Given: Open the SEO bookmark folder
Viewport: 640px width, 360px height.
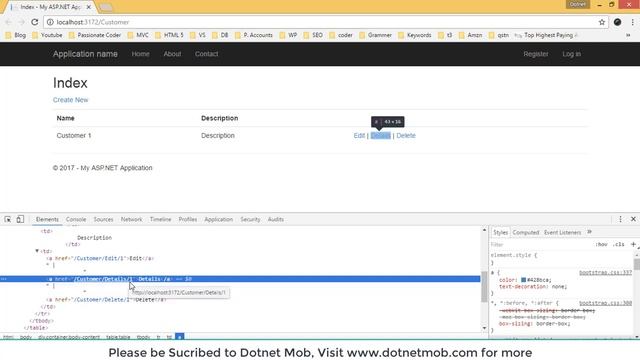Looking at the screenshot, I should 313,35.
